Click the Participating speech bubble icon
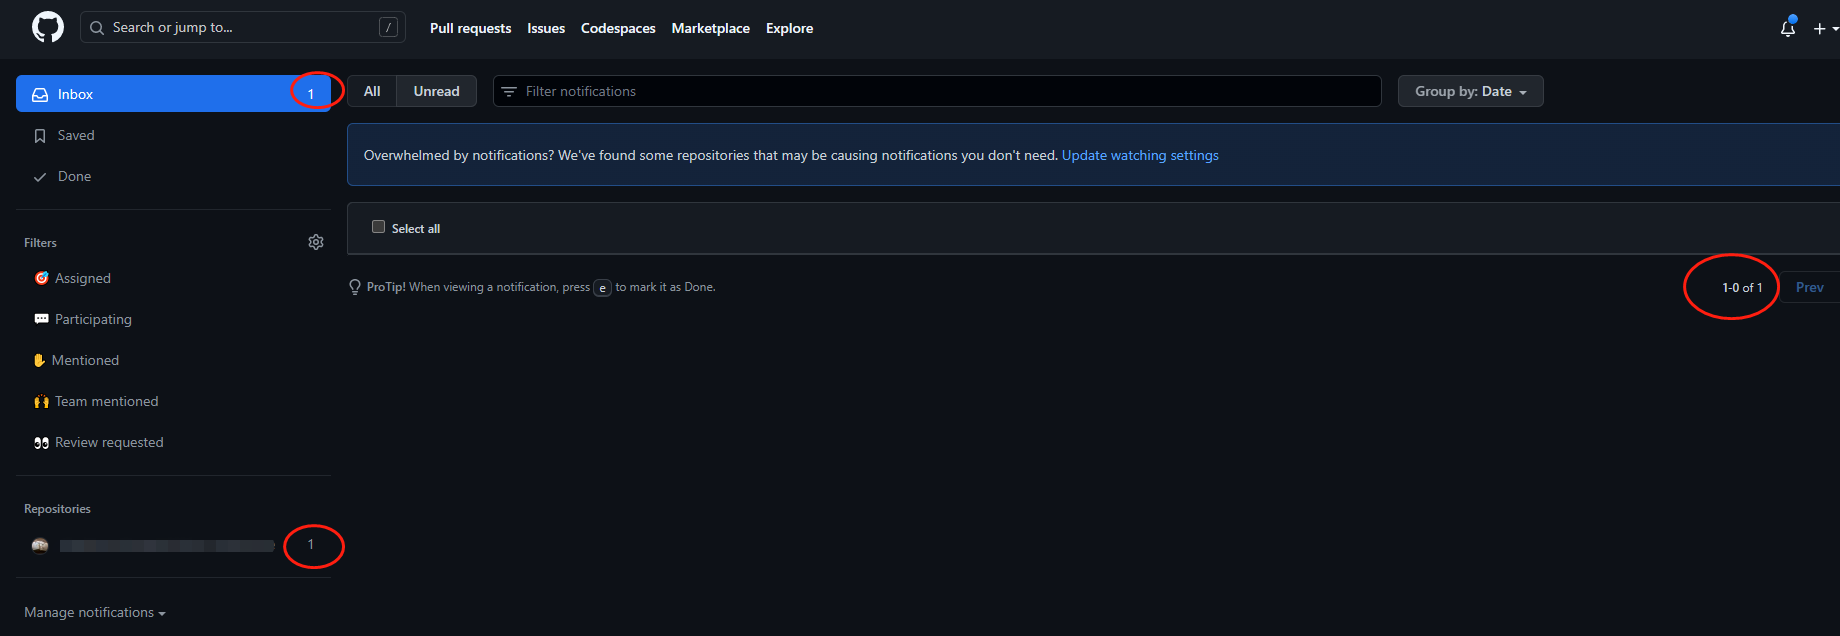Screen dimensions: 1840x636 [x=42, y=319]
